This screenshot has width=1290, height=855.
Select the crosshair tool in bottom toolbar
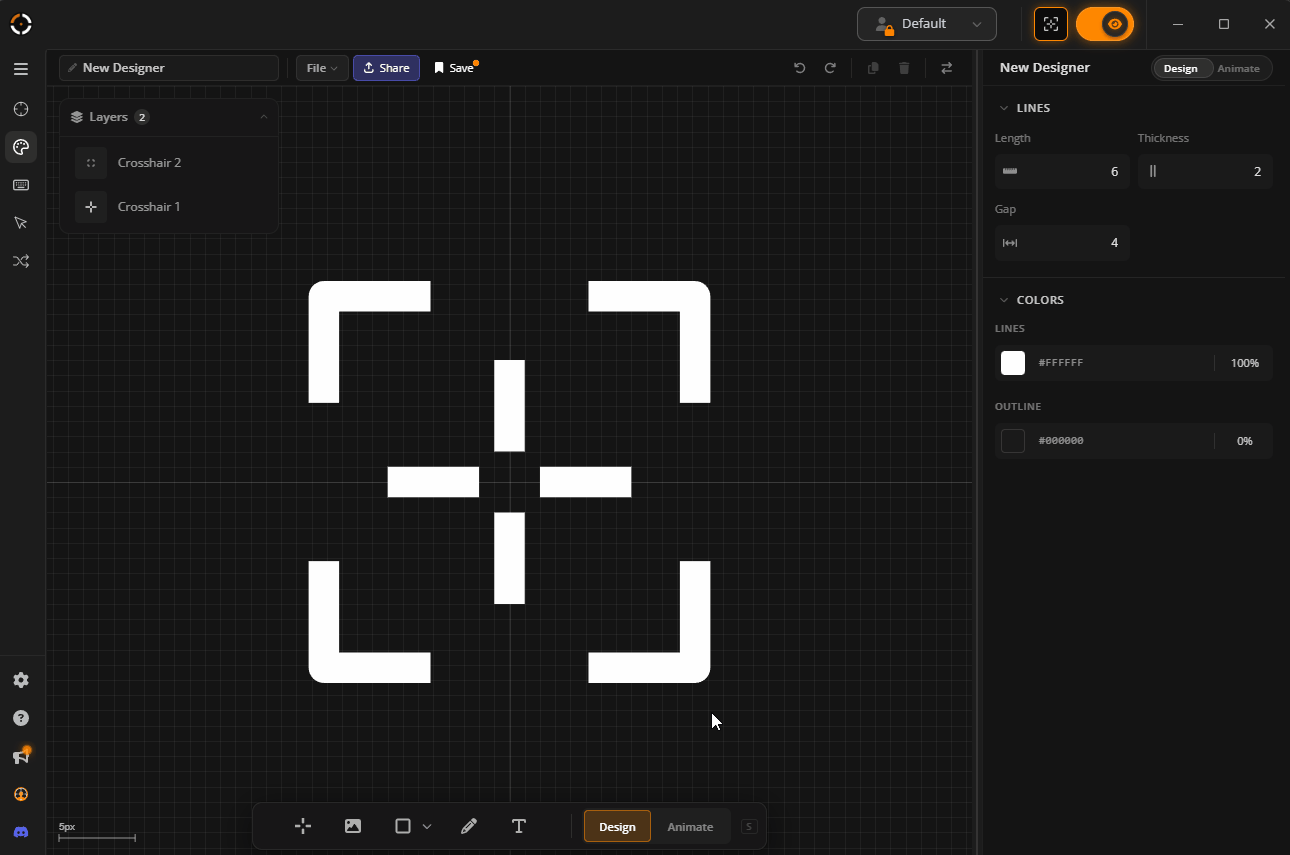tap(302, 826)
